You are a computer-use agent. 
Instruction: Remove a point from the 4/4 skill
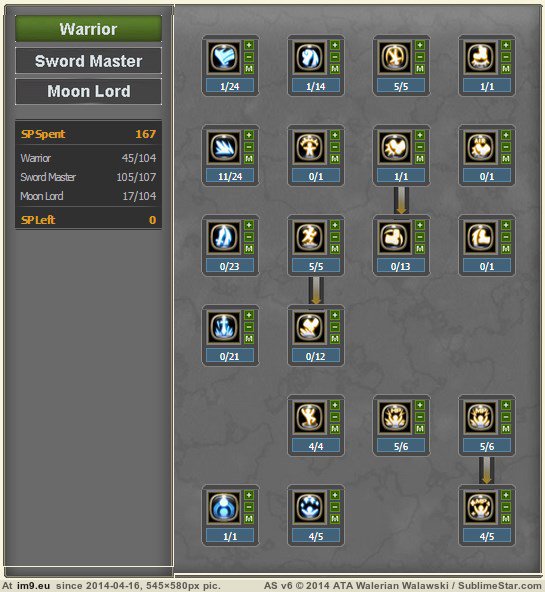point(334,417)
